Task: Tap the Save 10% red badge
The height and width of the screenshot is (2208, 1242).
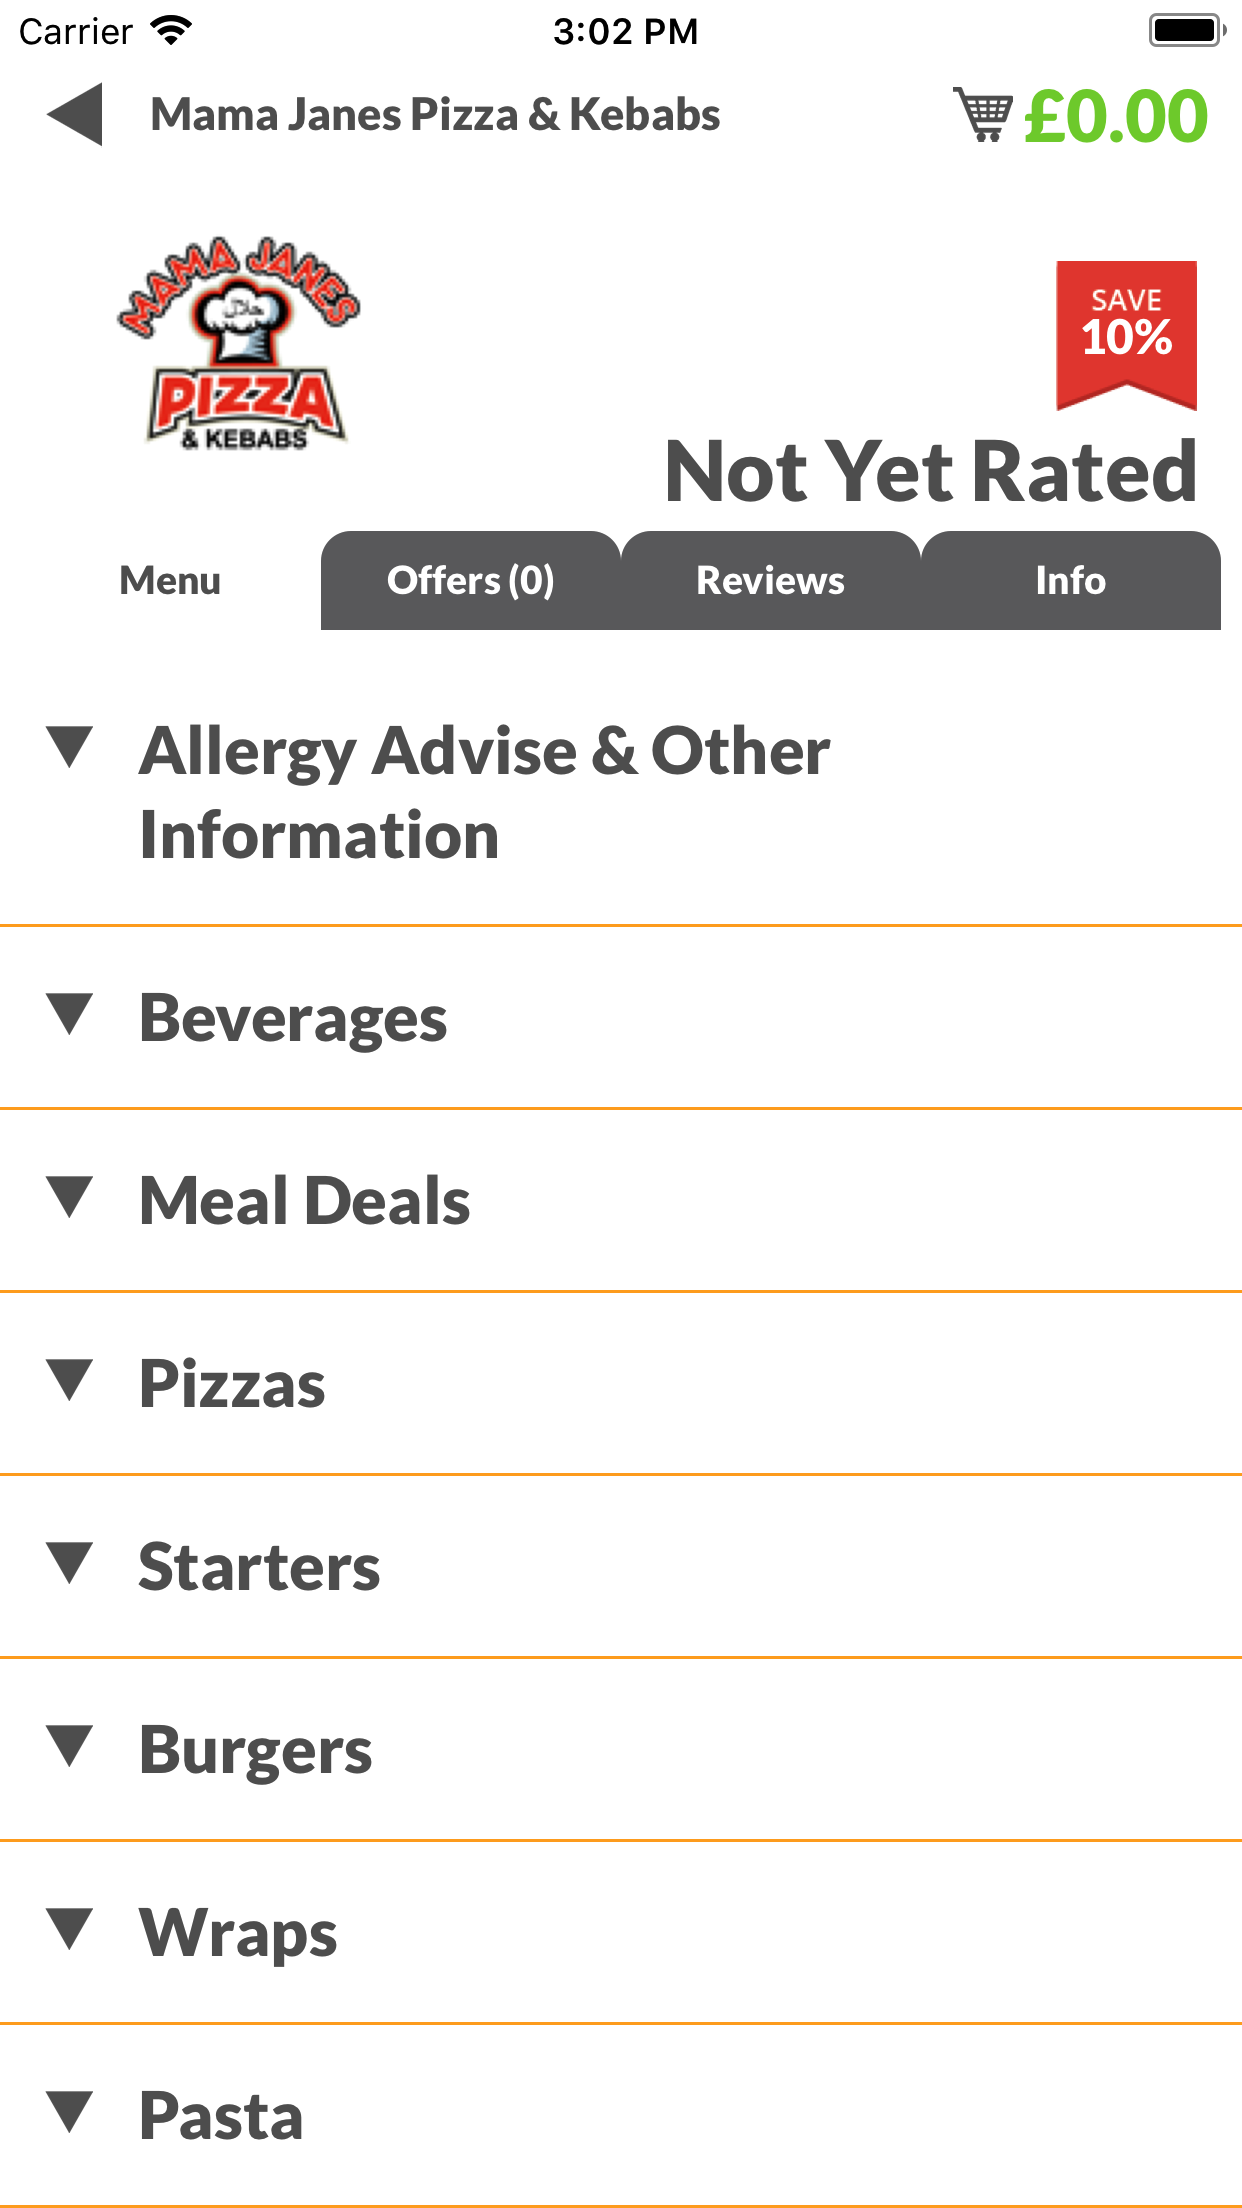Action: [x=1126, y=333]
